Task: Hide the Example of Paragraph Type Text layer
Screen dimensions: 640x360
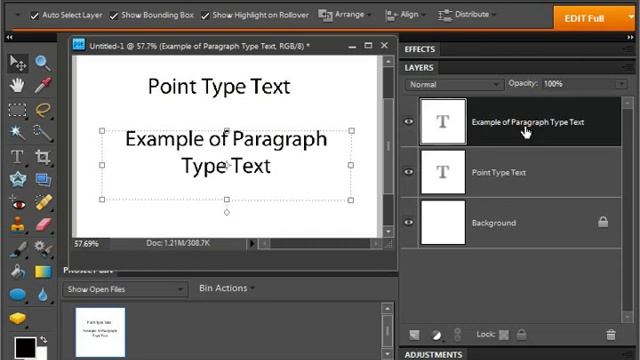Action: [409, 122]
